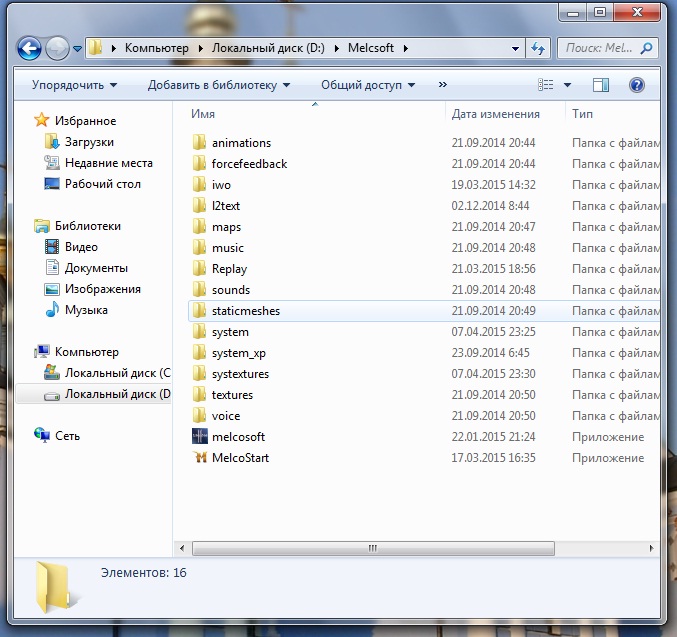Click the Компьютер breadcrumb segment
The width and height of the screenshot is (677, 637).
coord(157,48)
